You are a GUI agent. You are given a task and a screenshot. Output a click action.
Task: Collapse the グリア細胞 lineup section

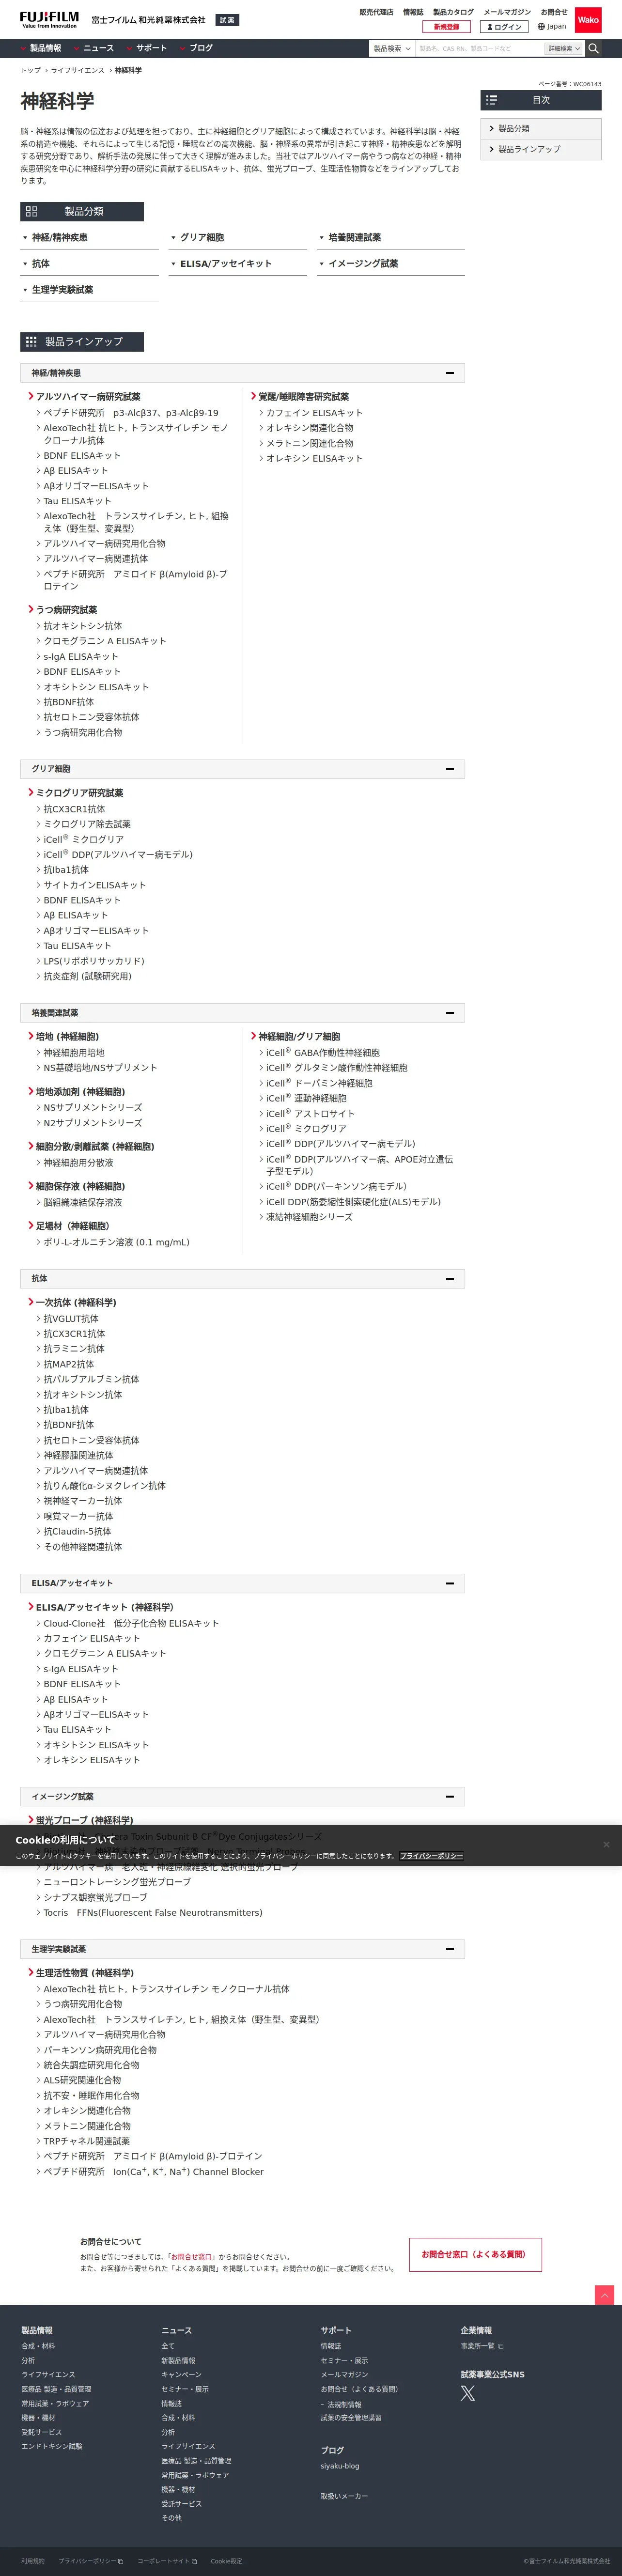click(x=450, y=769)
